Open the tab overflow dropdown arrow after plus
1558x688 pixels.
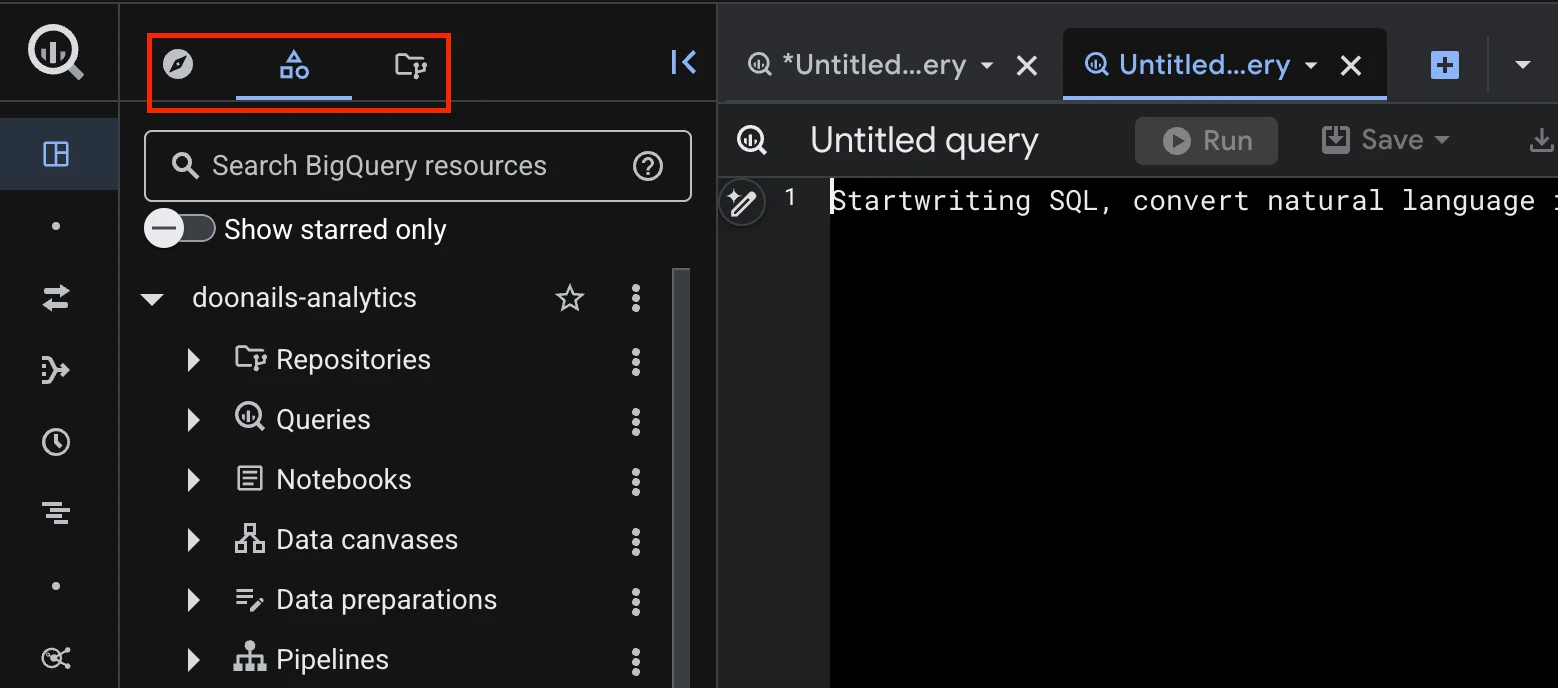(x=1523, y=66)
